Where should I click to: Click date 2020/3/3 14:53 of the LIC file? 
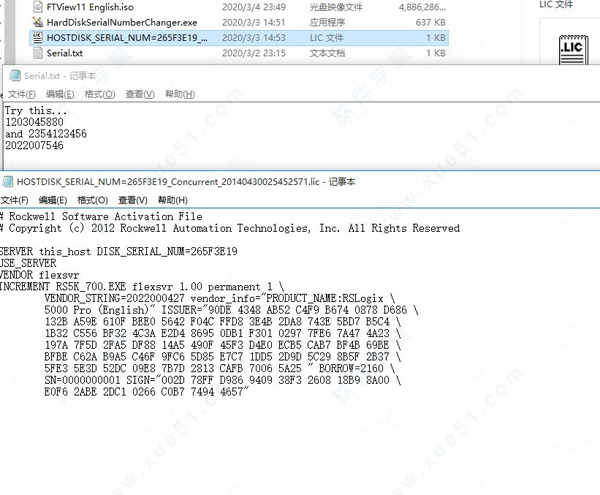[x=254, y=37]
